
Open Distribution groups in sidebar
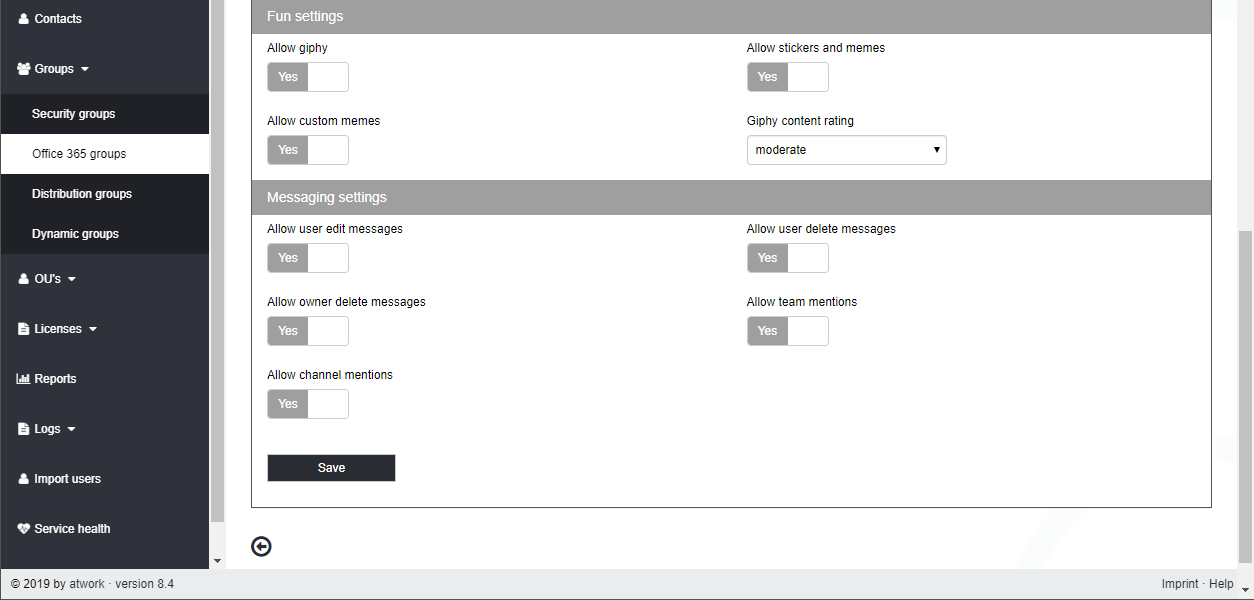pos(104,194)
